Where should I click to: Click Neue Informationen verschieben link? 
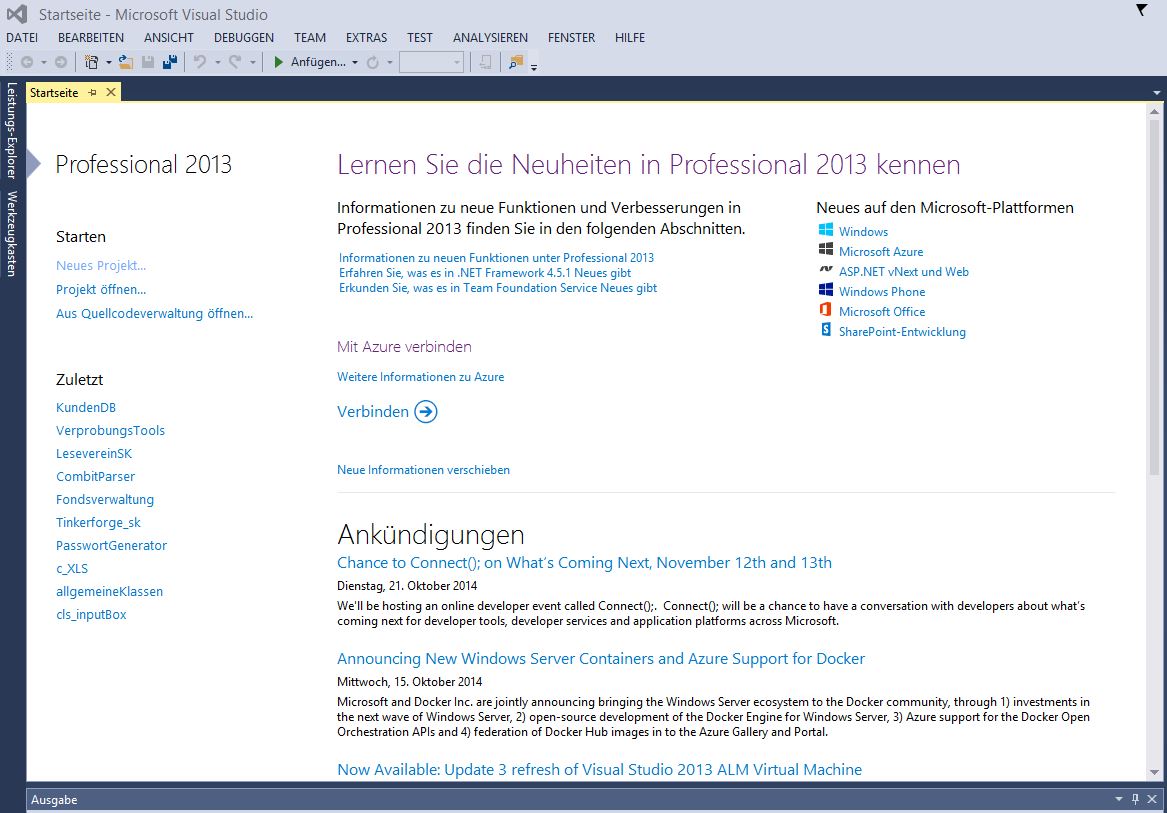coord(423,470)
